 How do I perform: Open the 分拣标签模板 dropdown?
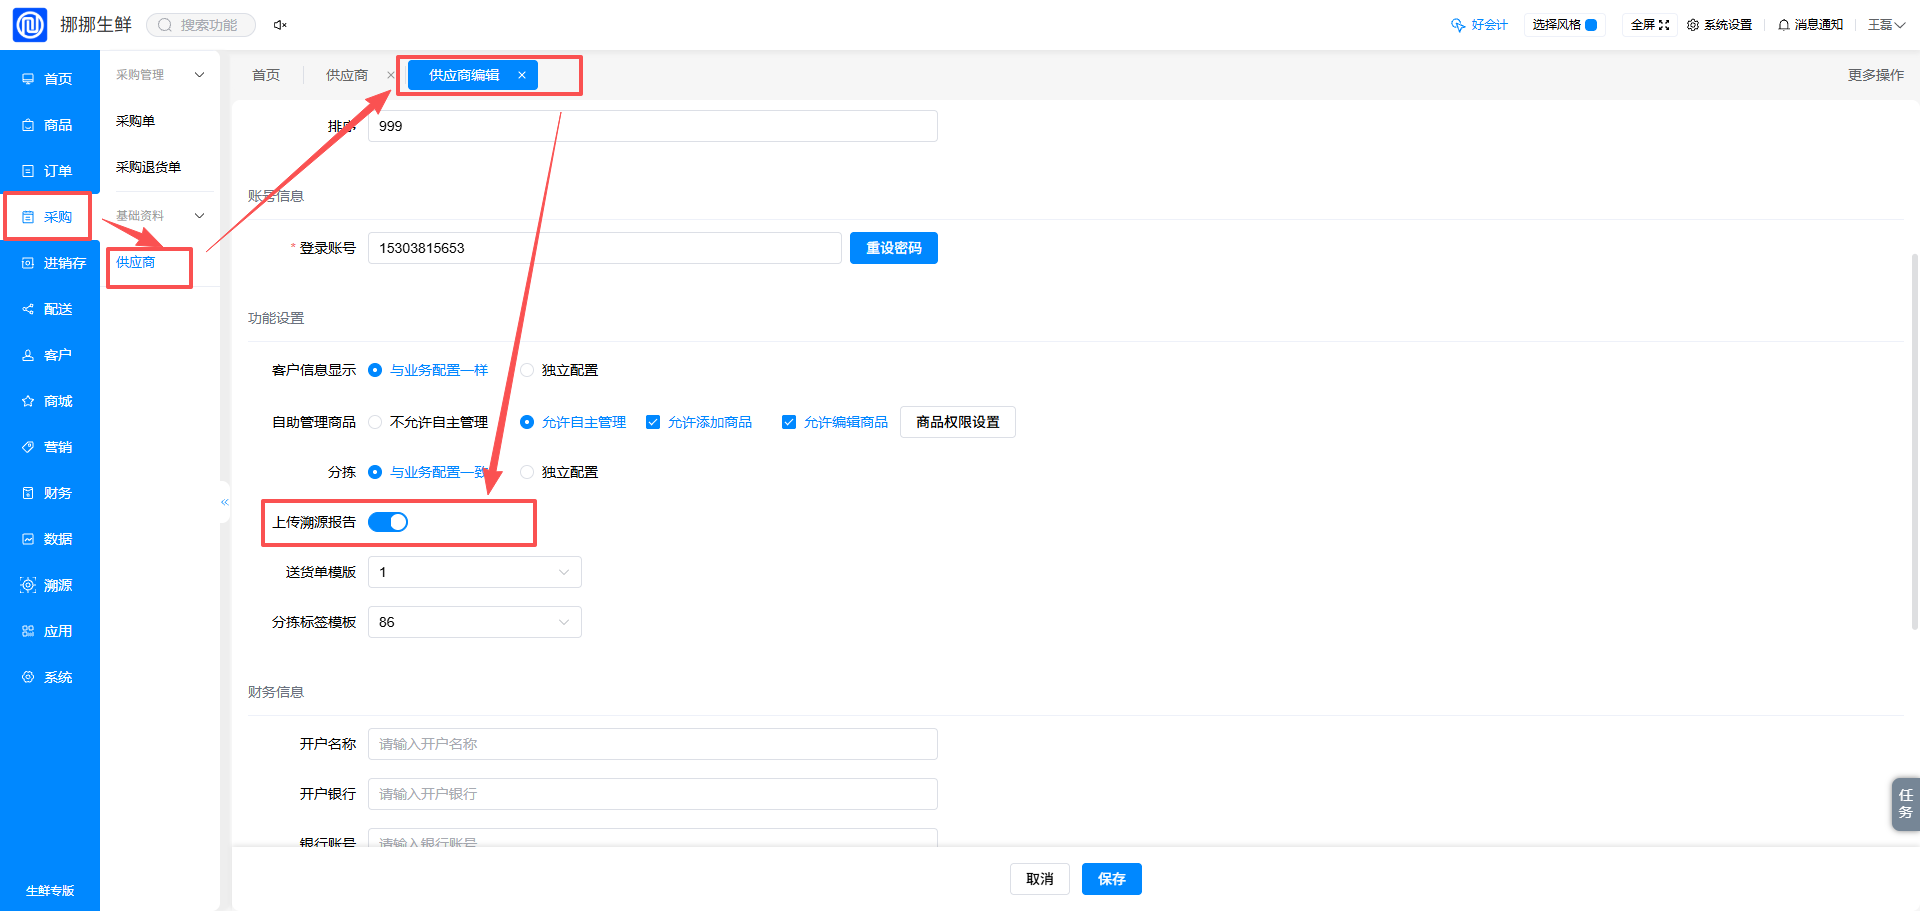point(474,622)
